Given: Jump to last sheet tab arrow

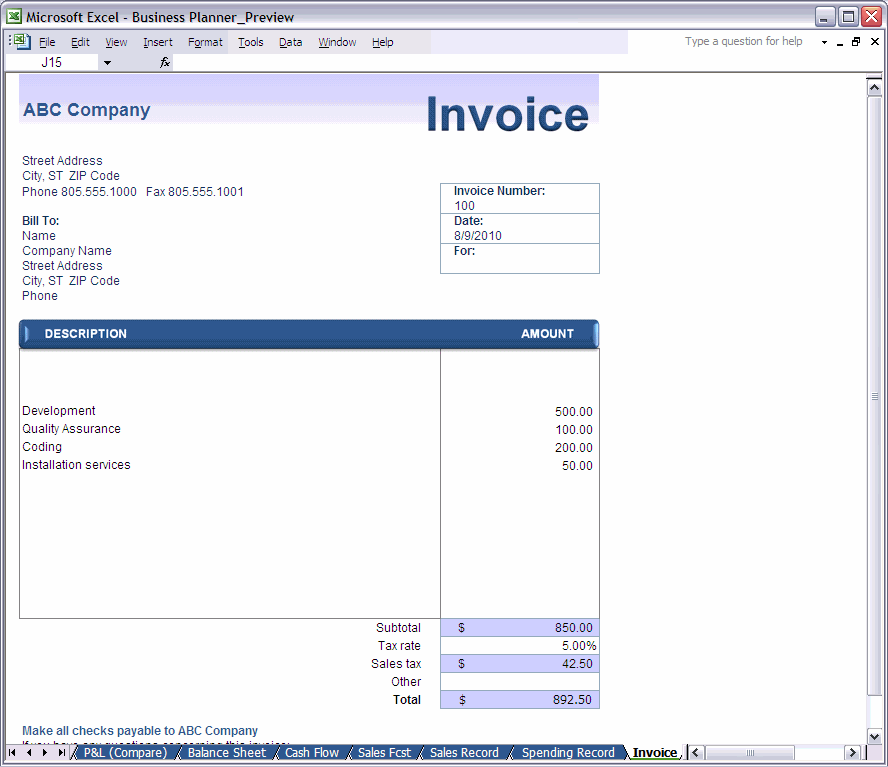Looking at the screenshot, I should tap(61, 753).
